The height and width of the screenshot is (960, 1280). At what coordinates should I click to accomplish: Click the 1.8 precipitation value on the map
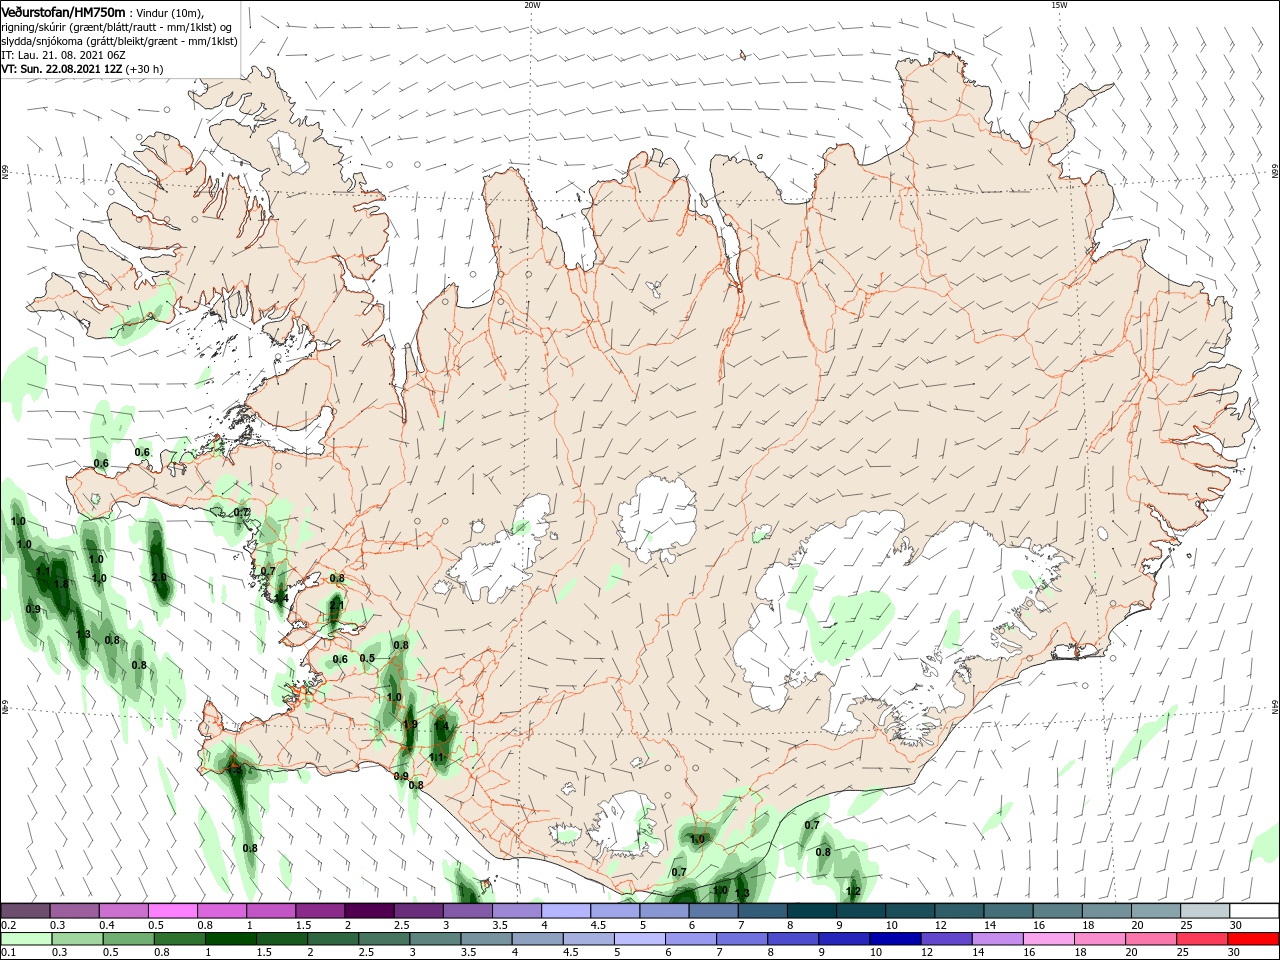click(x=61, y=584)
